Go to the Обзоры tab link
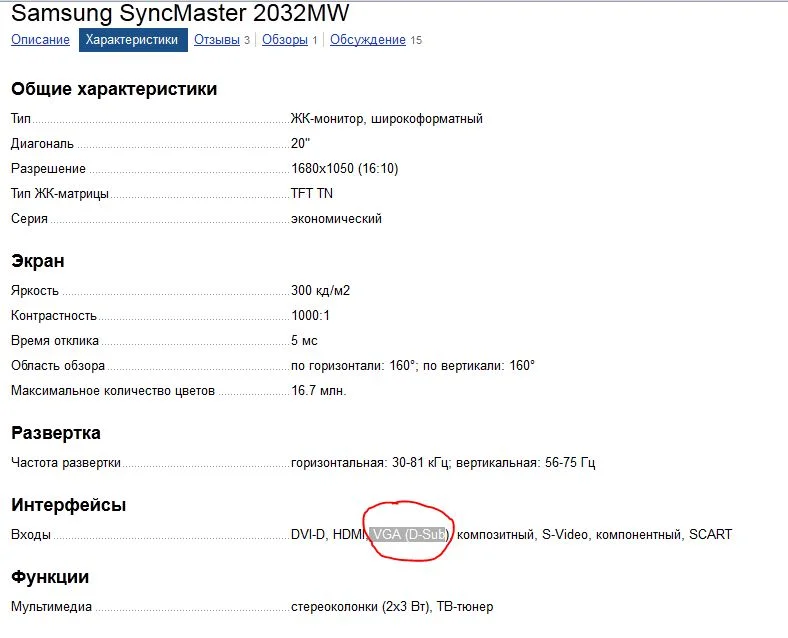 tap(285, 40)
